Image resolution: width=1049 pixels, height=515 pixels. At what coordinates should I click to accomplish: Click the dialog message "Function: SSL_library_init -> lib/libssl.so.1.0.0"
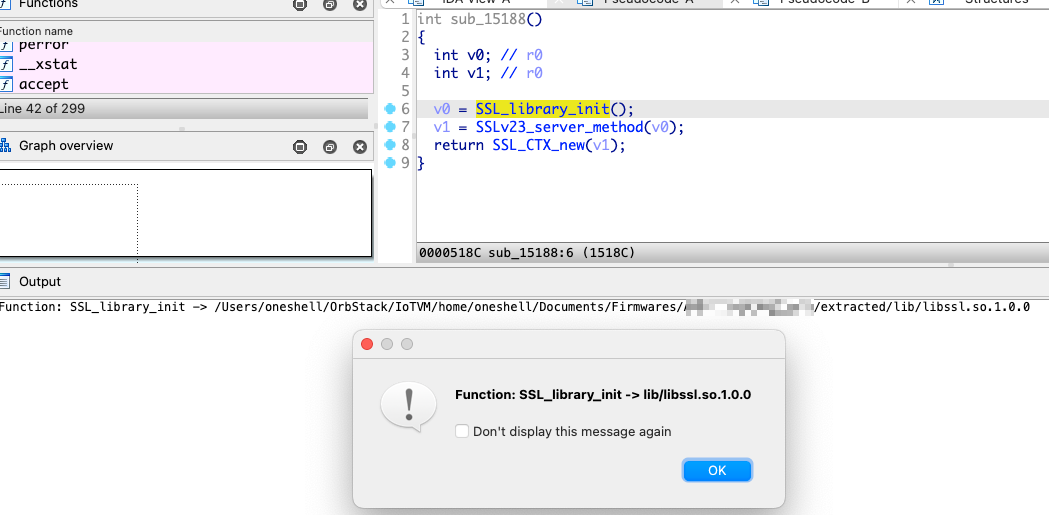pos(603,395)
